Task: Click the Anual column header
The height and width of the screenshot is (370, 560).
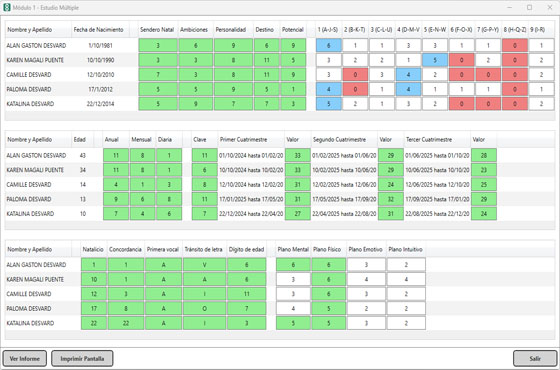Action: coord(116,140)
